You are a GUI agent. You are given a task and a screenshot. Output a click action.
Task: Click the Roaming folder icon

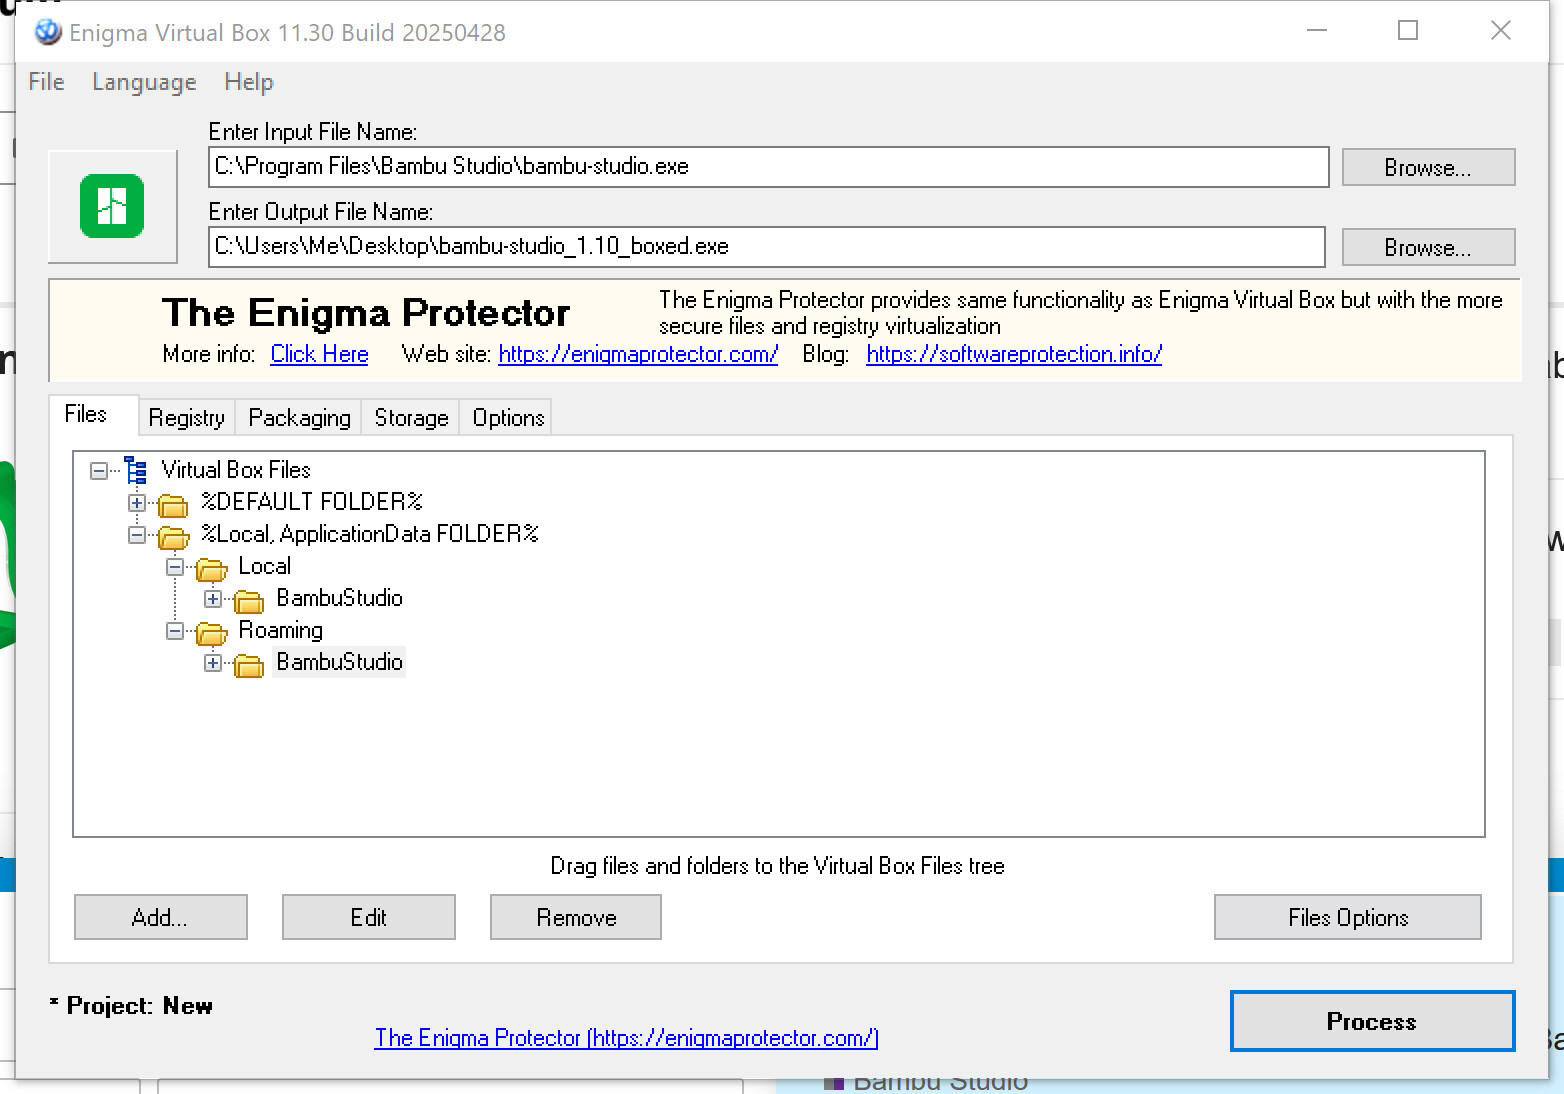click(211, 632)
